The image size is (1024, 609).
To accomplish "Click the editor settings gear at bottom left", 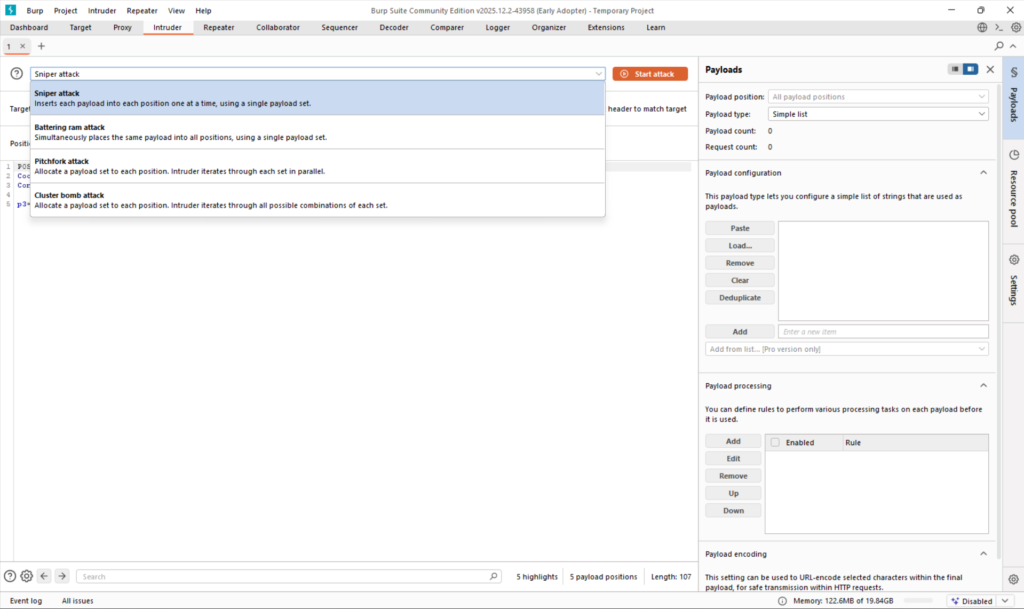I will pyautogui.click(x=27, y=576).
